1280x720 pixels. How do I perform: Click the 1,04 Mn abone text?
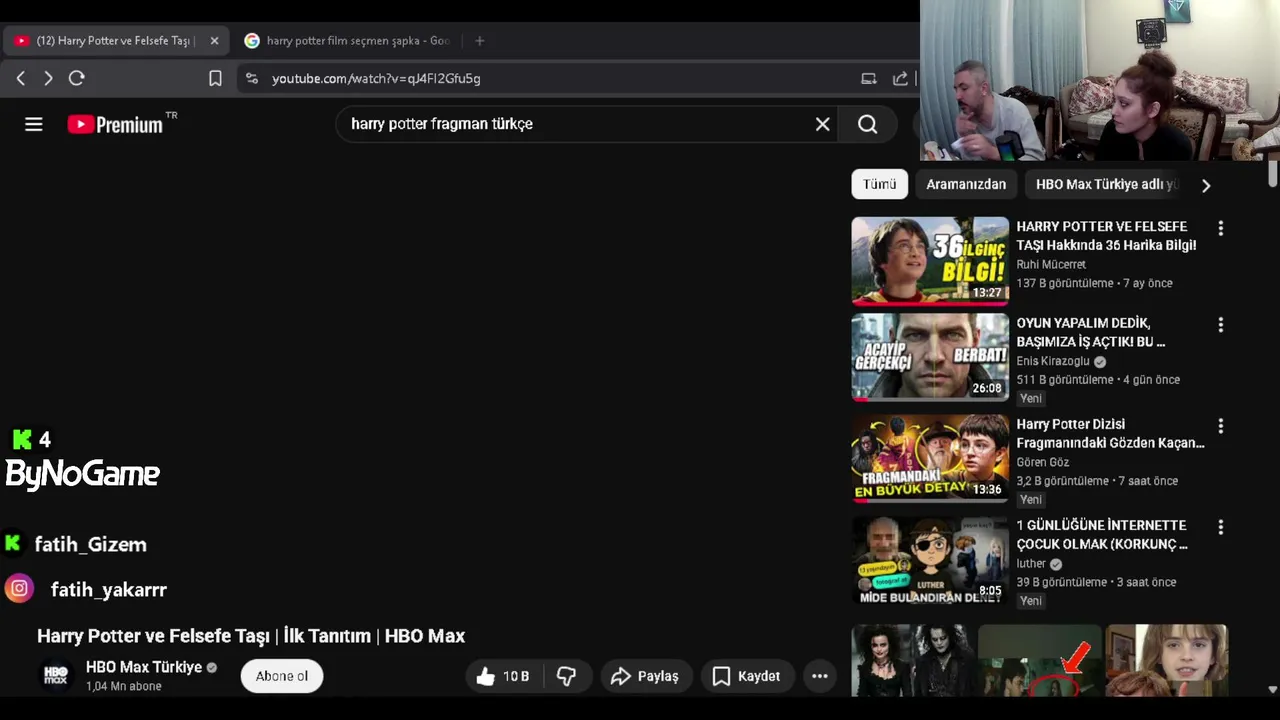124,686
